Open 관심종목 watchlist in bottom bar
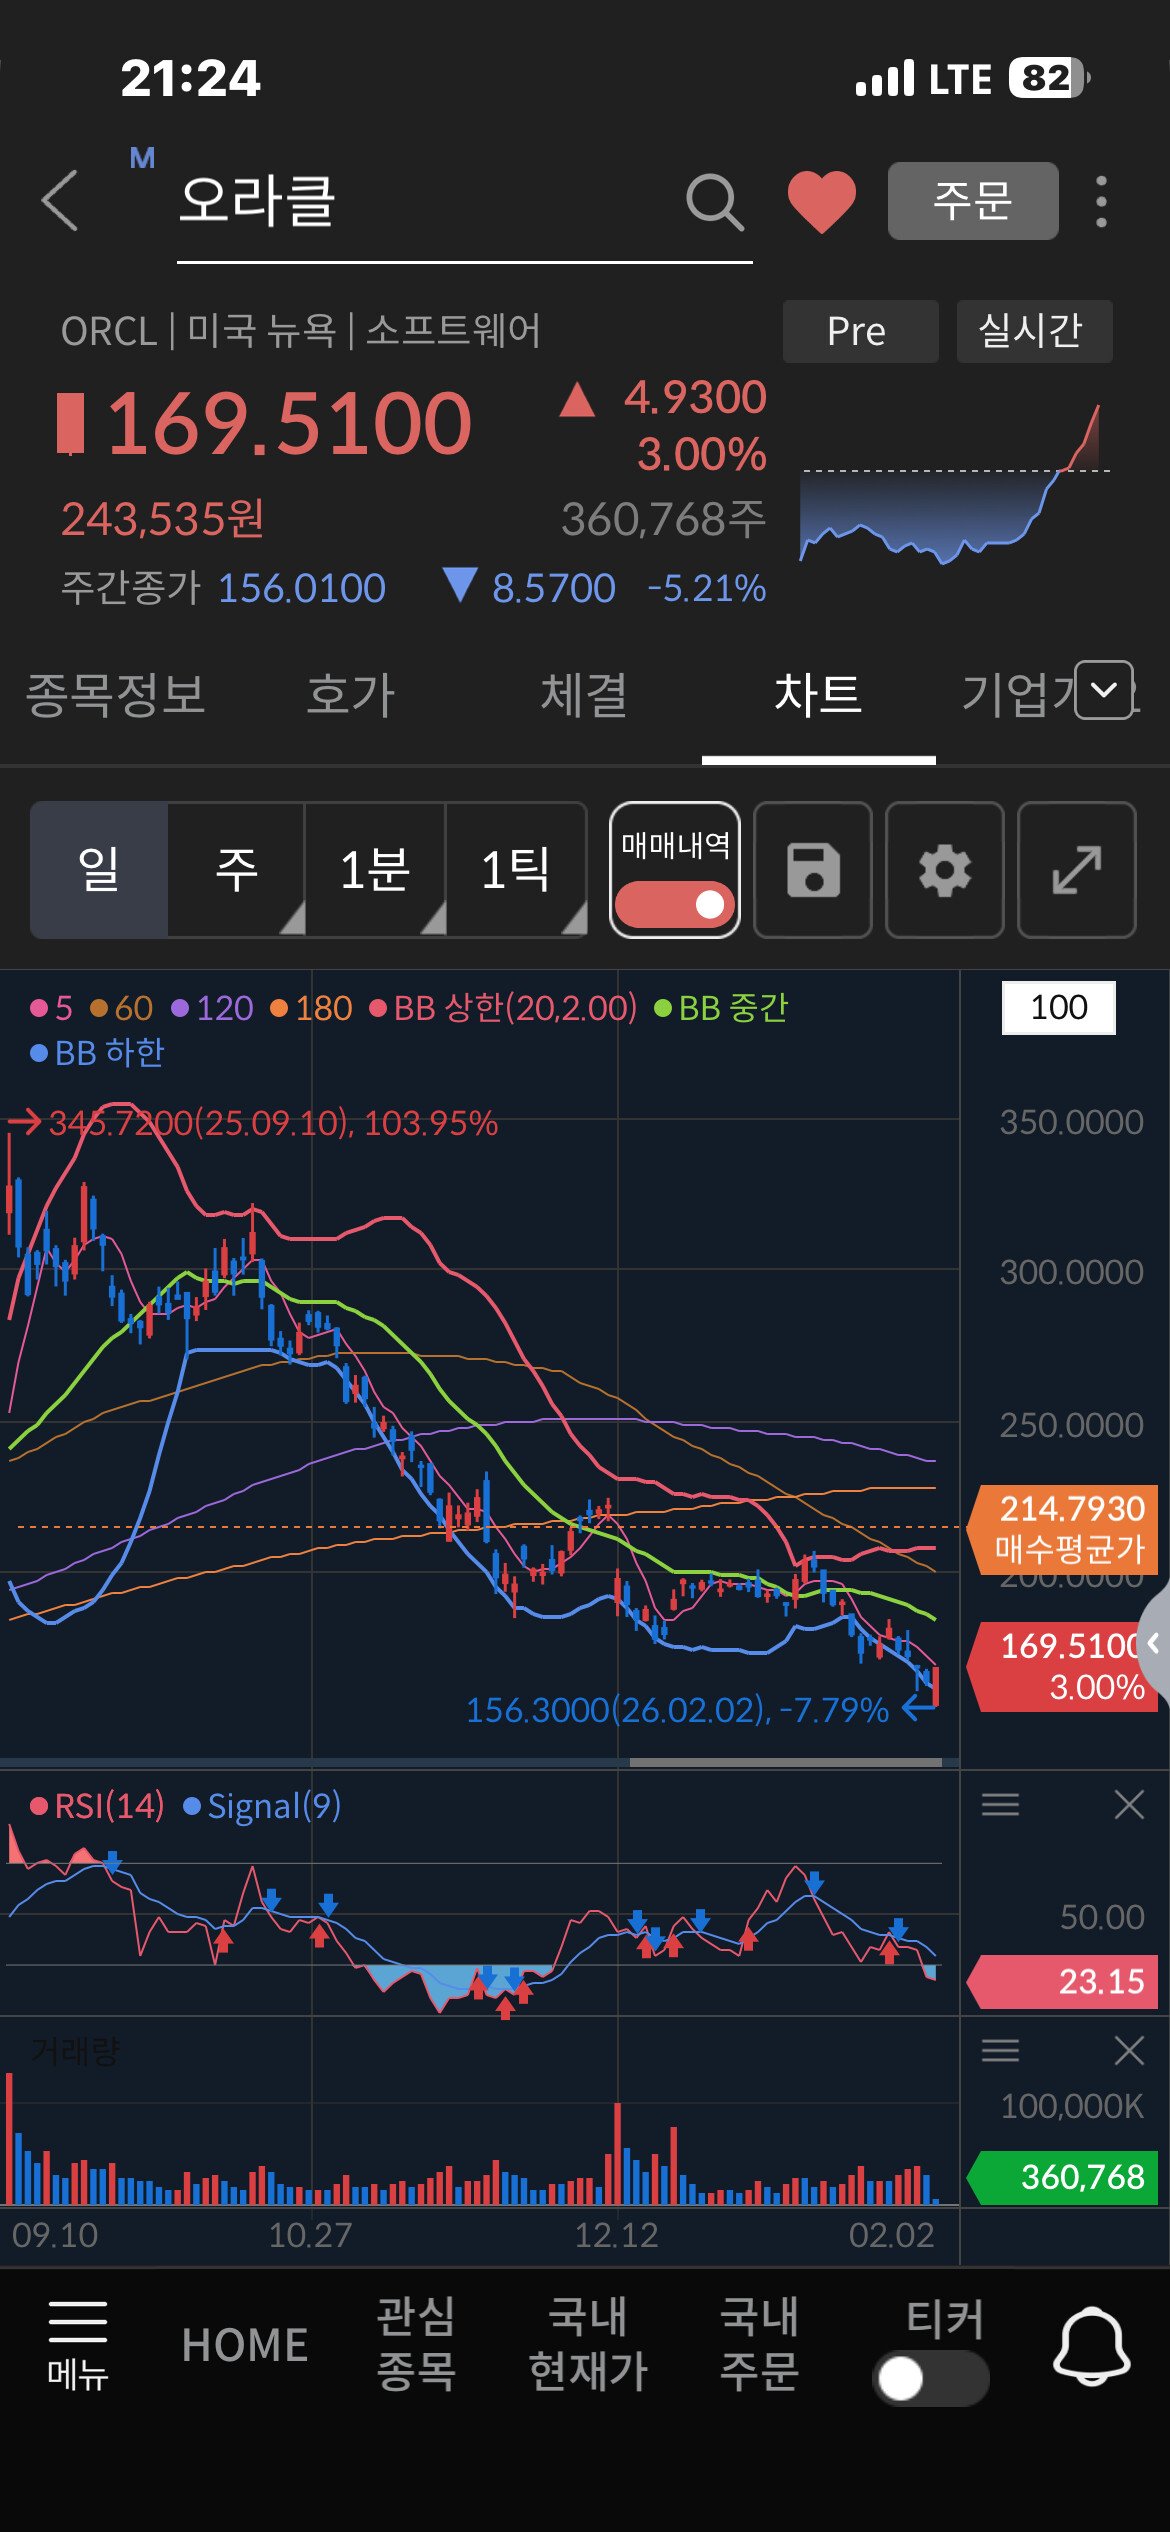 (x=416, y=2344)
